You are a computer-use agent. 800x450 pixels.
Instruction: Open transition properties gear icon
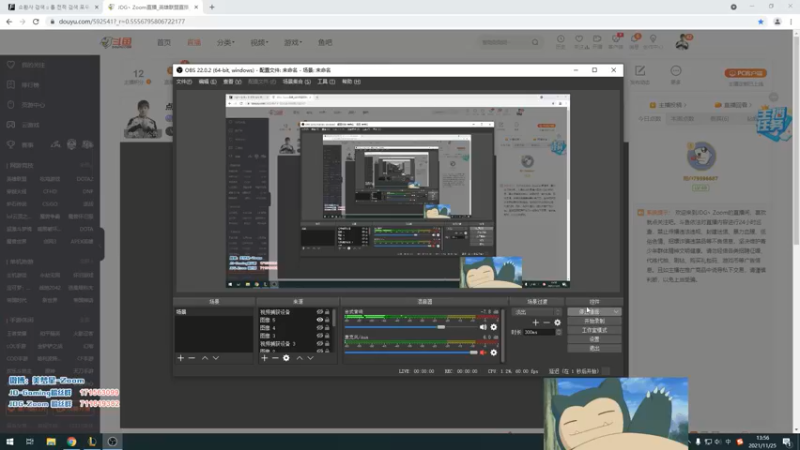[557, 322]
